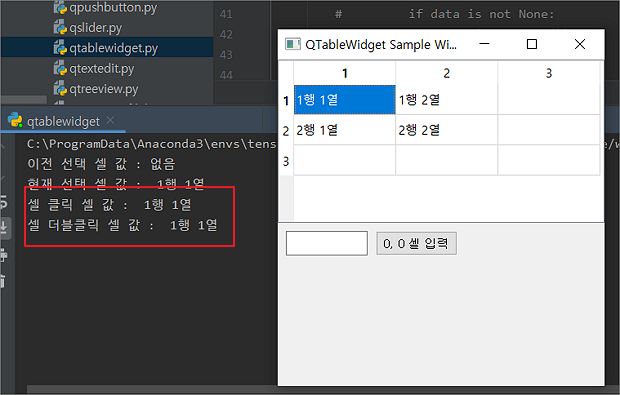Click the Python icon beside qtextedit.py

click(60, 68)
